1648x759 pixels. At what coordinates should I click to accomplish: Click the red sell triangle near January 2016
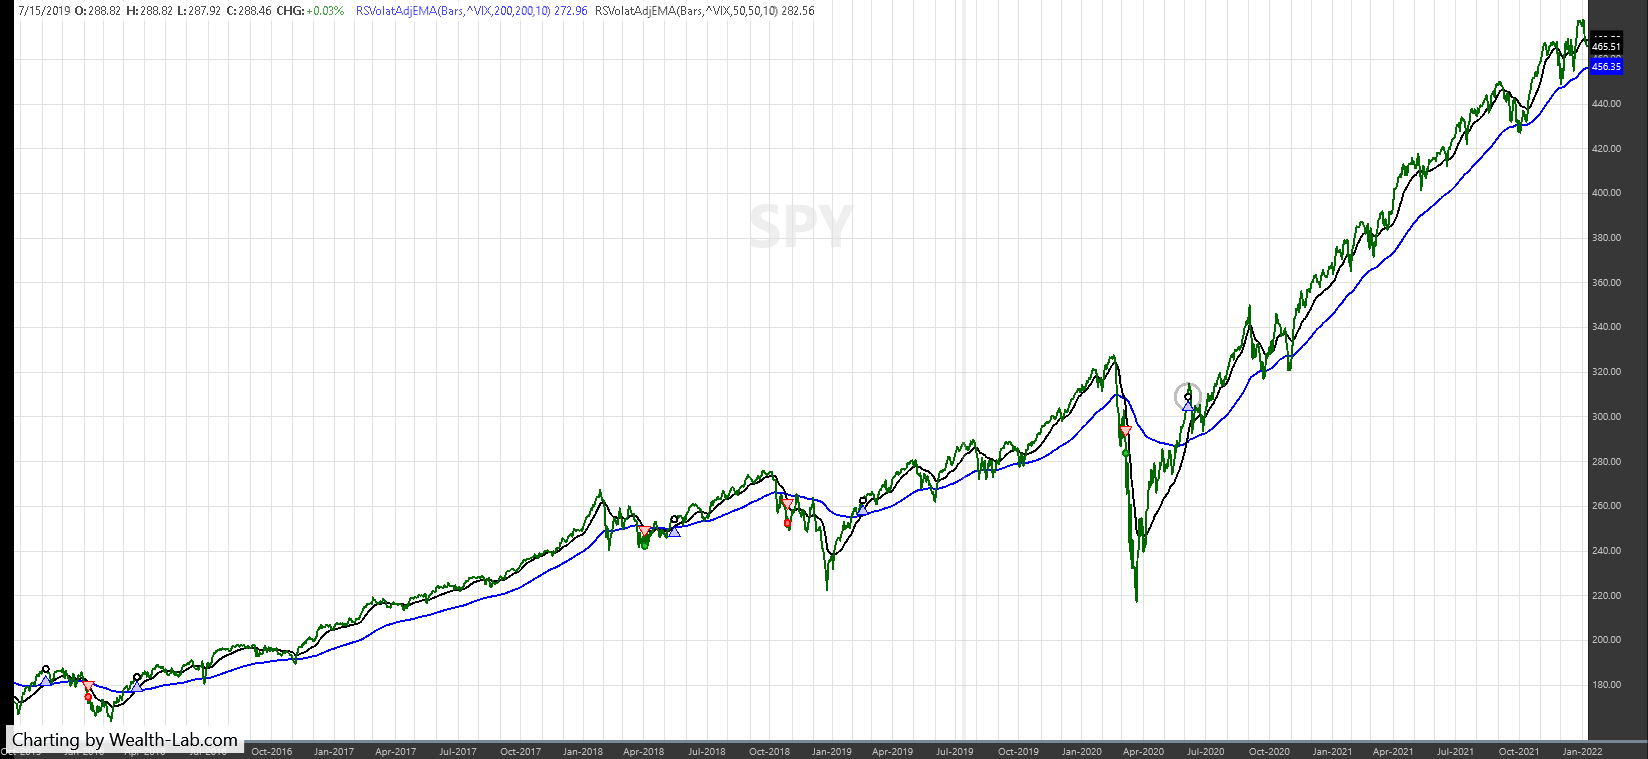tap(87, 686)
